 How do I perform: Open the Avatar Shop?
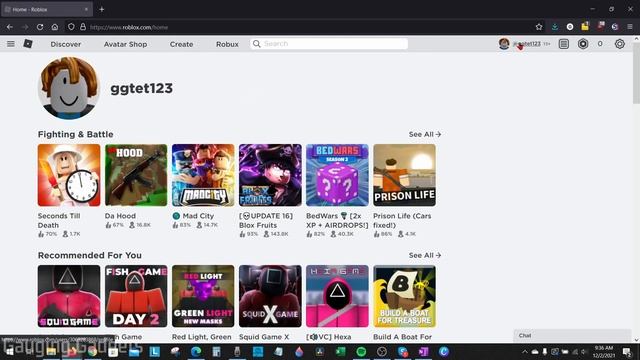pos(125,44)
